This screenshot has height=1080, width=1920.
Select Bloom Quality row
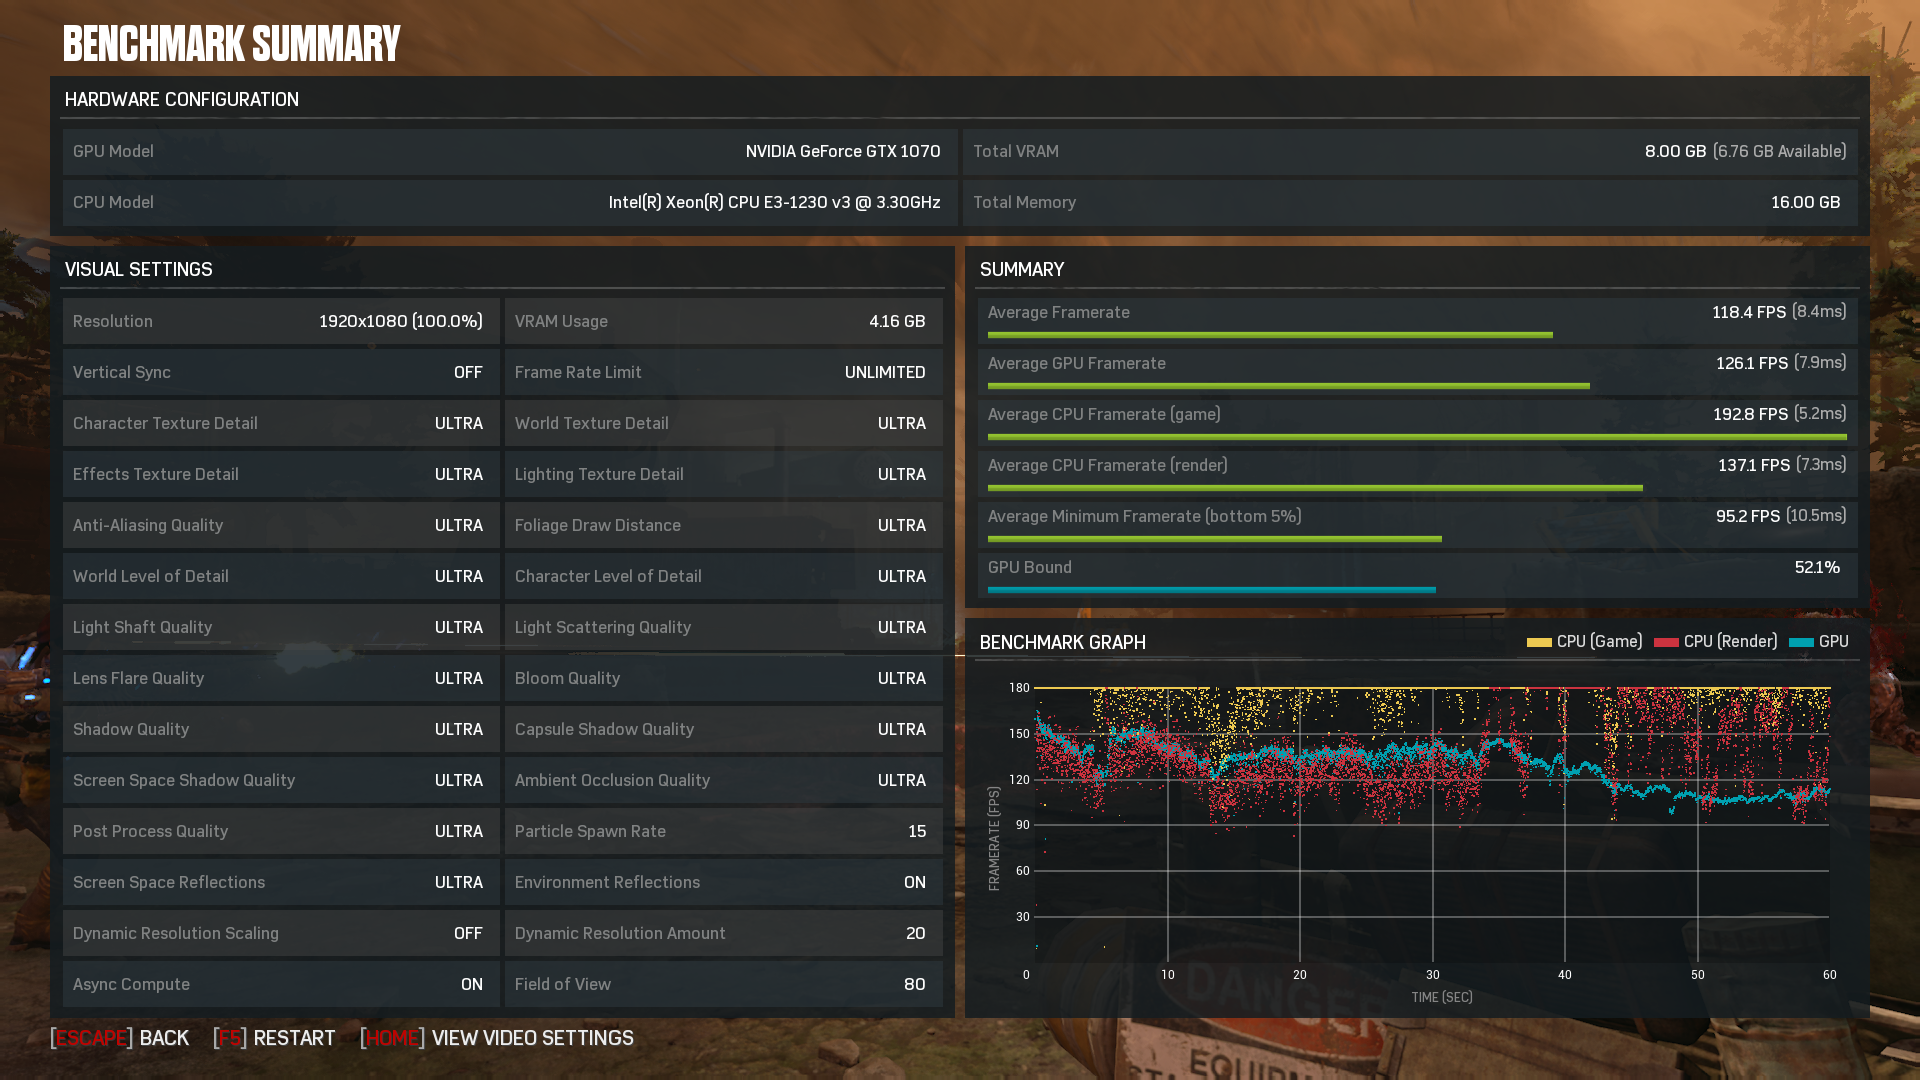coord(724,679)
